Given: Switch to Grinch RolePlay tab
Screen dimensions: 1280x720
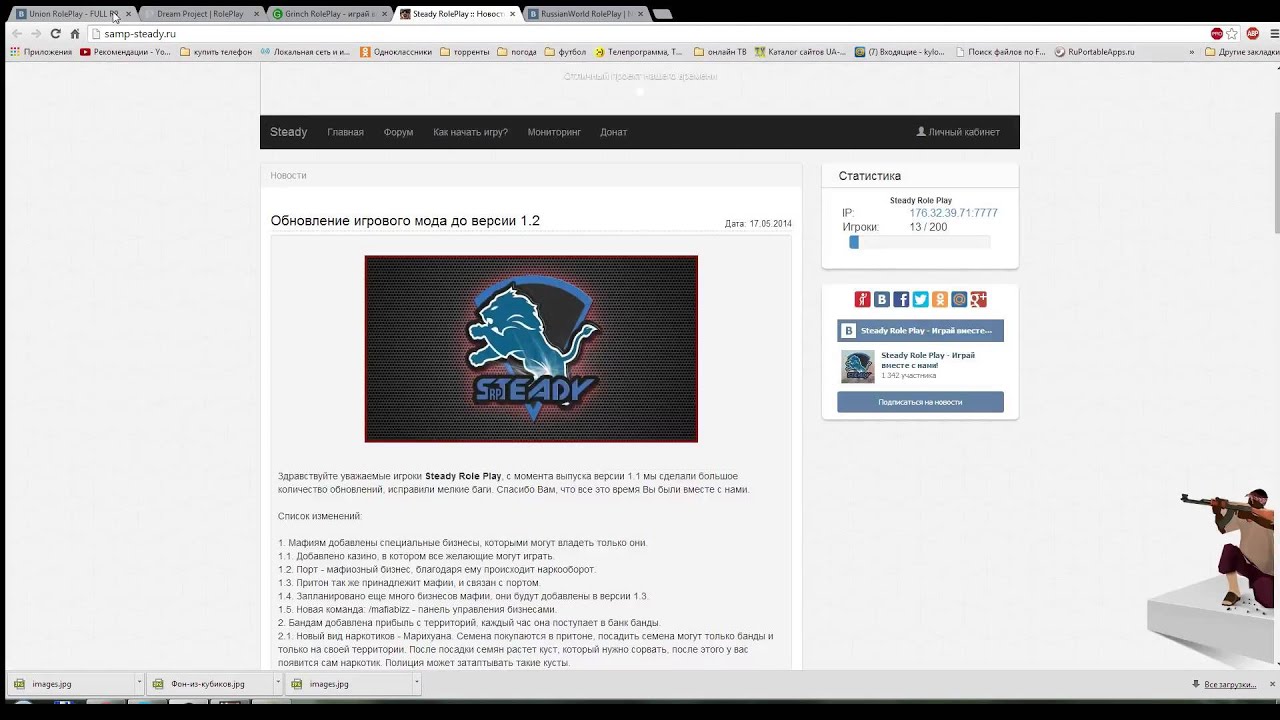Looking at the screenshot, I should point(328,14).
